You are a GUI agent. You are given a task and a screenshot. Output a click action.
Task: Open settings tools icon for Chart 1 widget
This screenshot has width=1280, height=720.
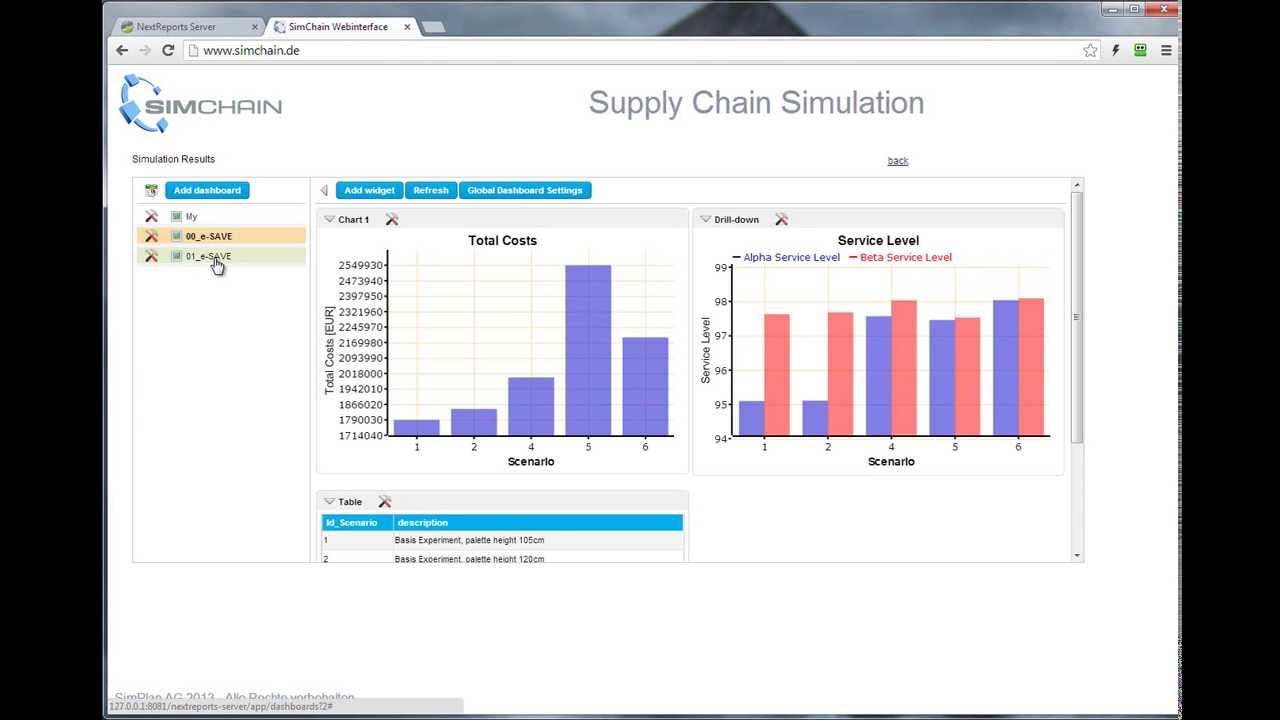point(392,219)
